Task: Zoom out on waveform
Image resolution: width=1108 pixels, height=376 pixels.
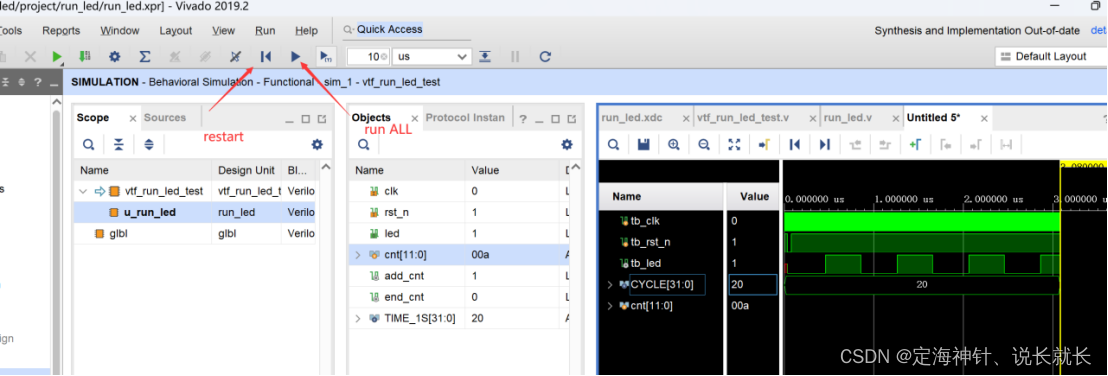Action: pos(704,144)
